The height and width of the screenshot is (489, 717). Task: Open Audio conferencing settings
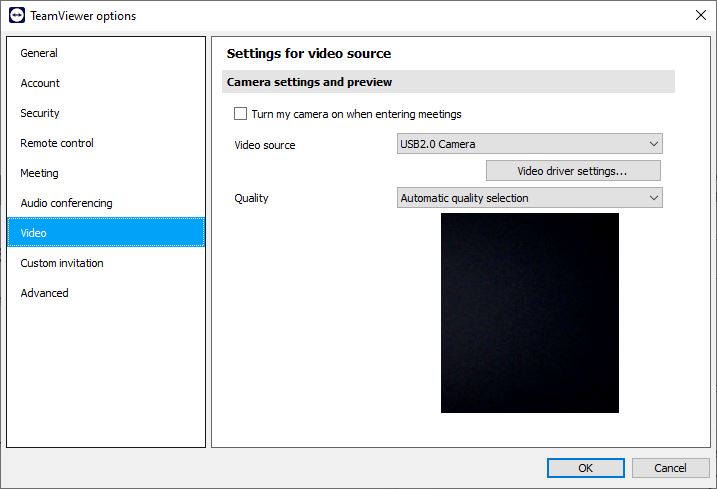(x=106, y=203)
